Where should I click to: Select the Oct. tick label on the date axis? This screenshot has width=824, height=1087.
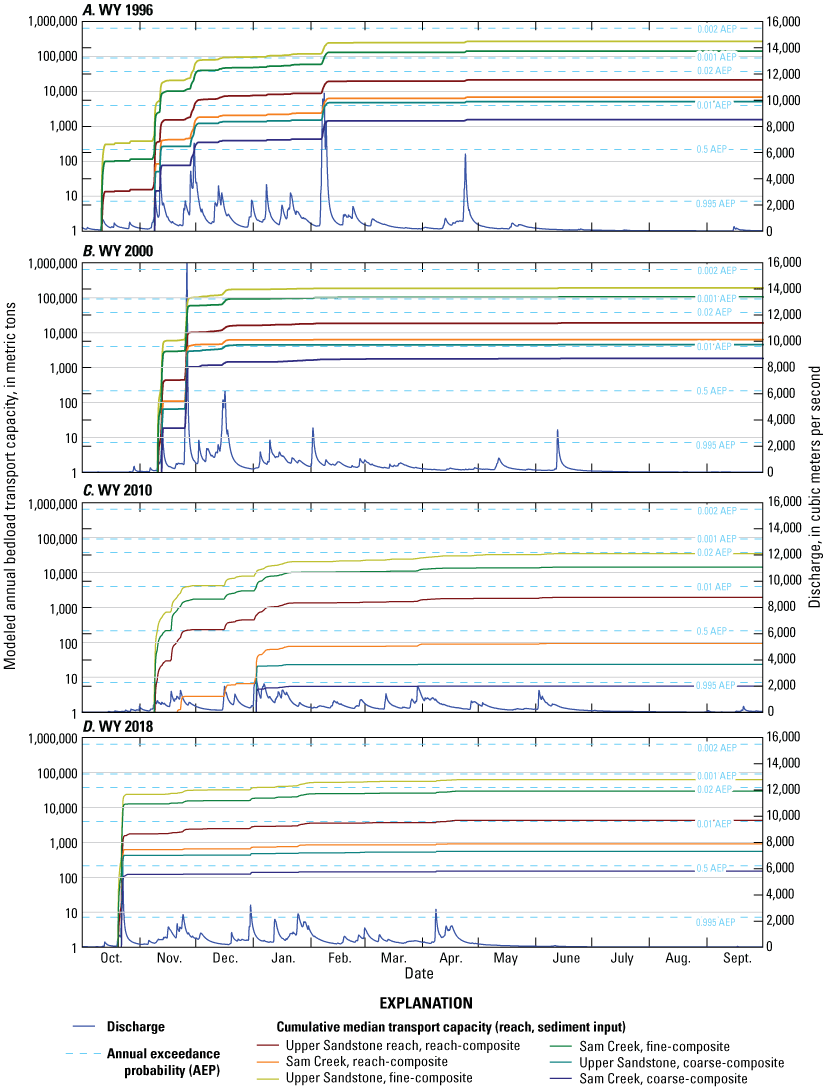pos(110,958)
